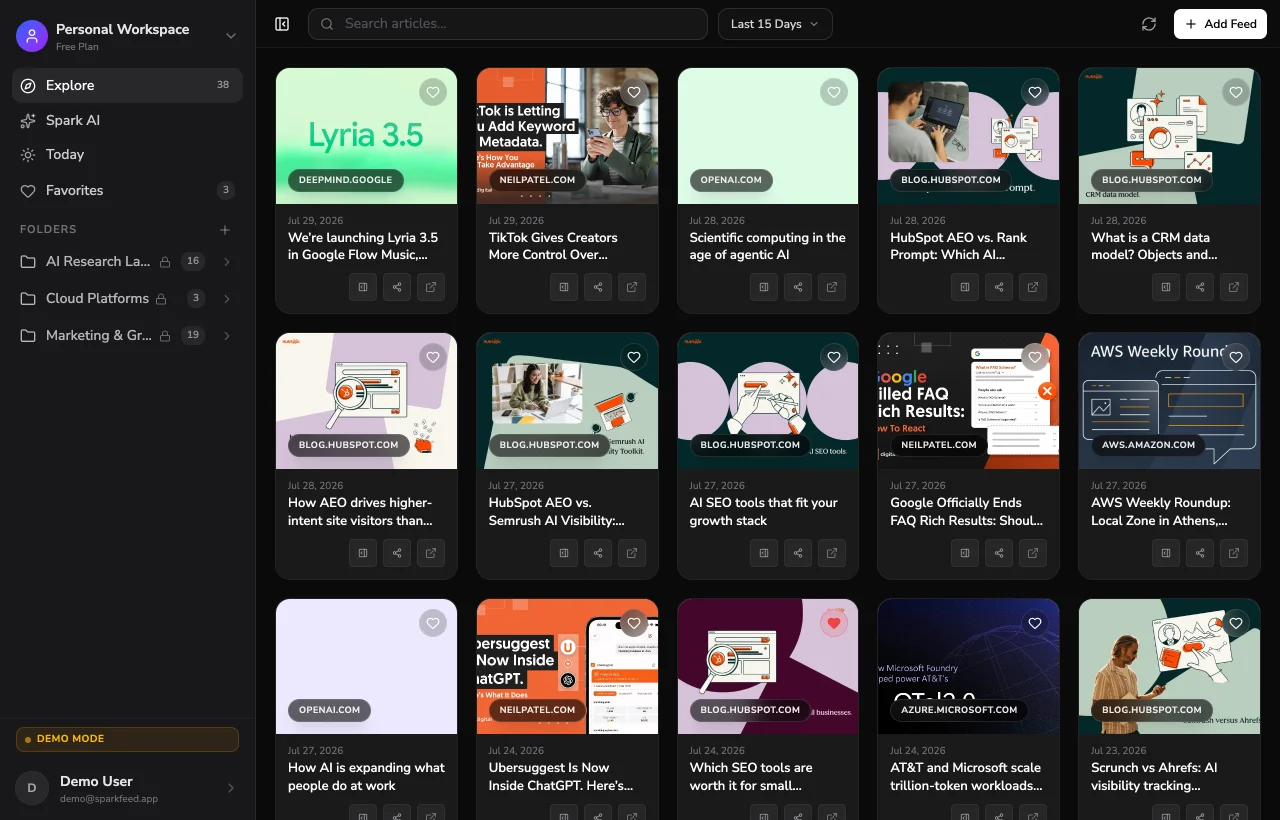Screen dimensions: 1280x820
Task: Open the Lyria 3.5 thumbnail image
Action: click(x=366, y=136)
